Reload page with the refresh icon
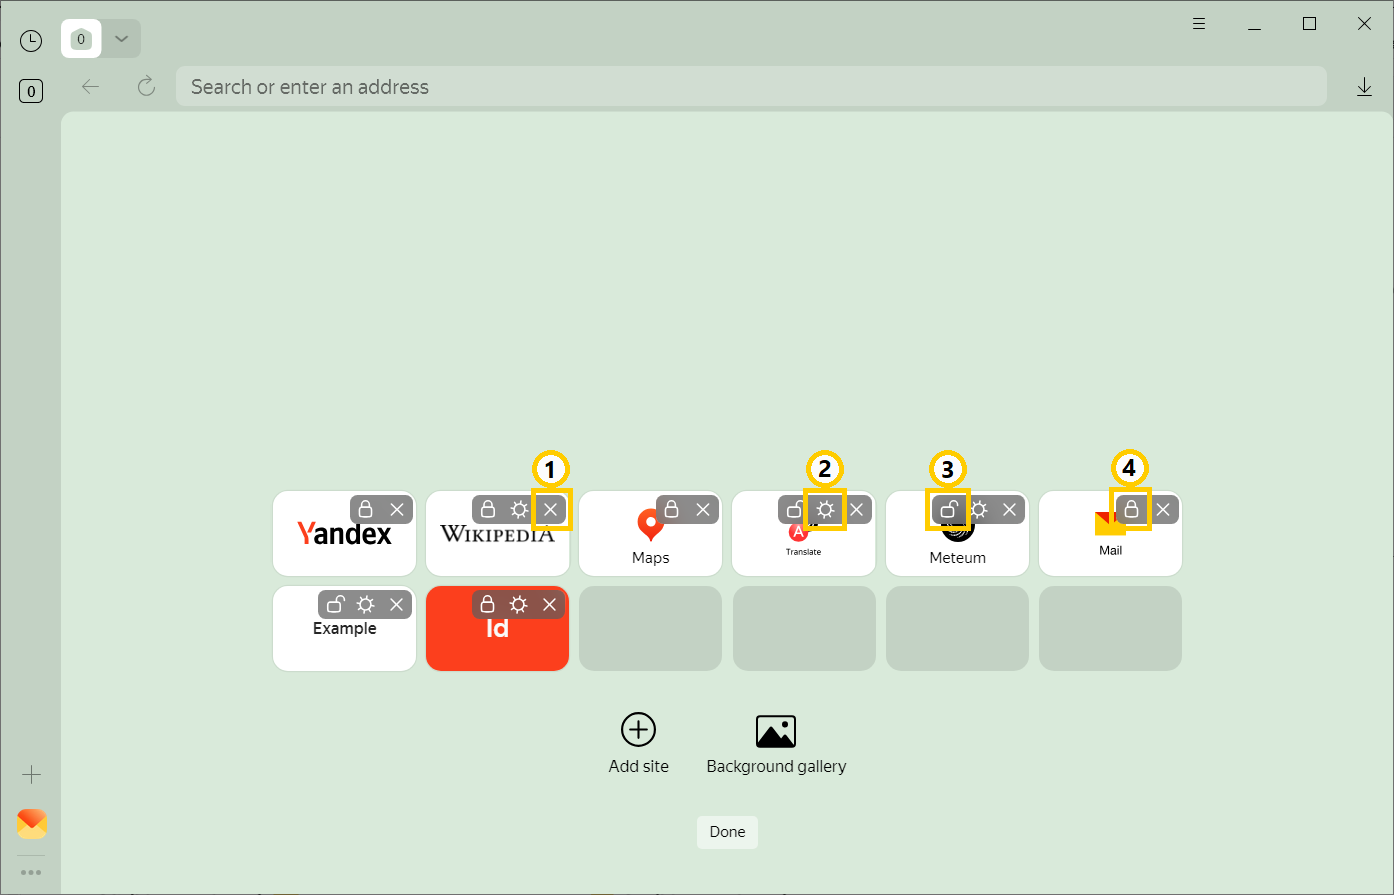 pos(146,87)
